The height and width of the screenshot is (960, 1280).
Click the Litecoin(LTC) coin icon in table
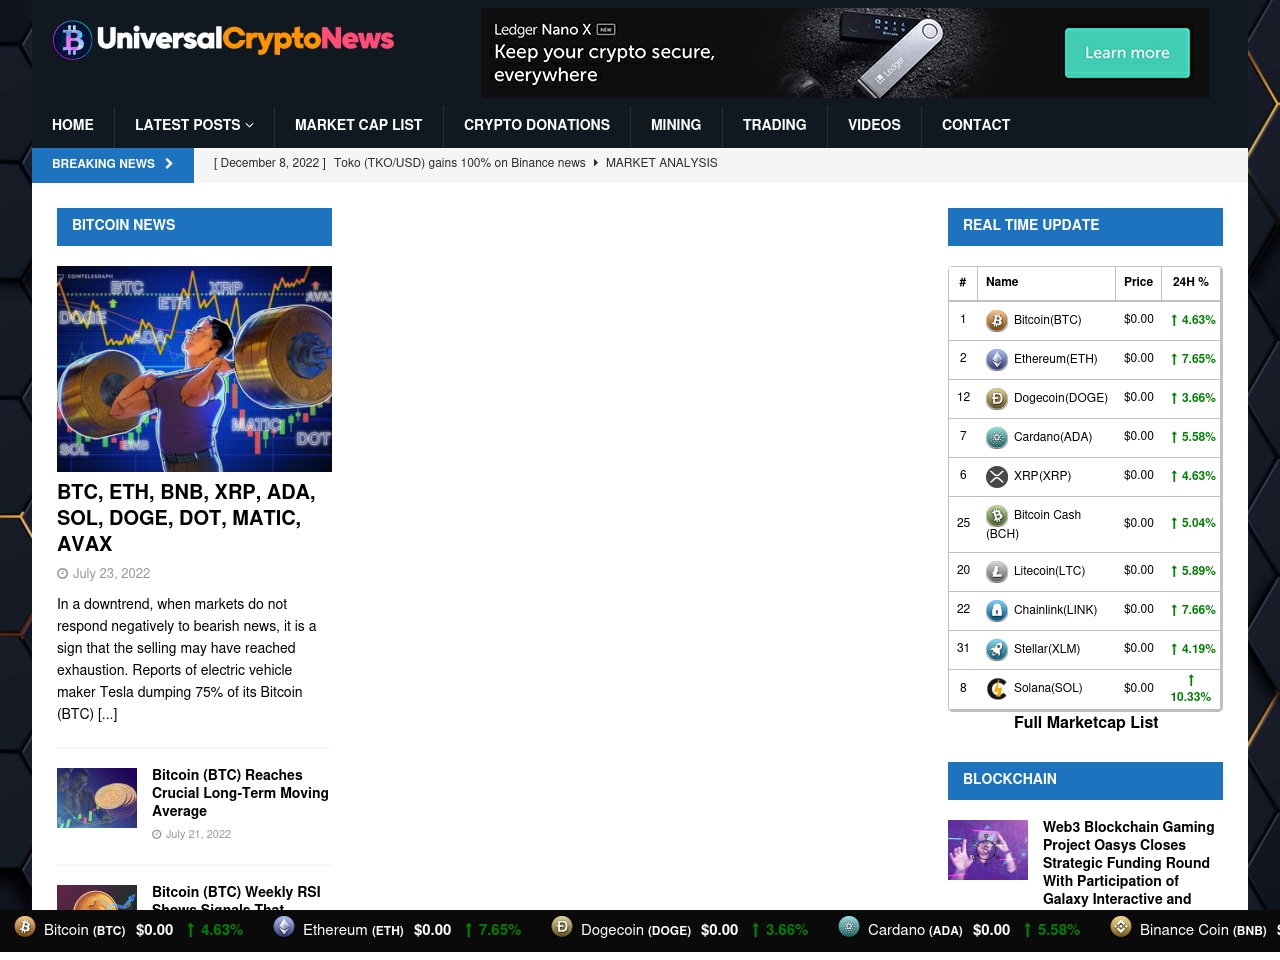[997, 572]
